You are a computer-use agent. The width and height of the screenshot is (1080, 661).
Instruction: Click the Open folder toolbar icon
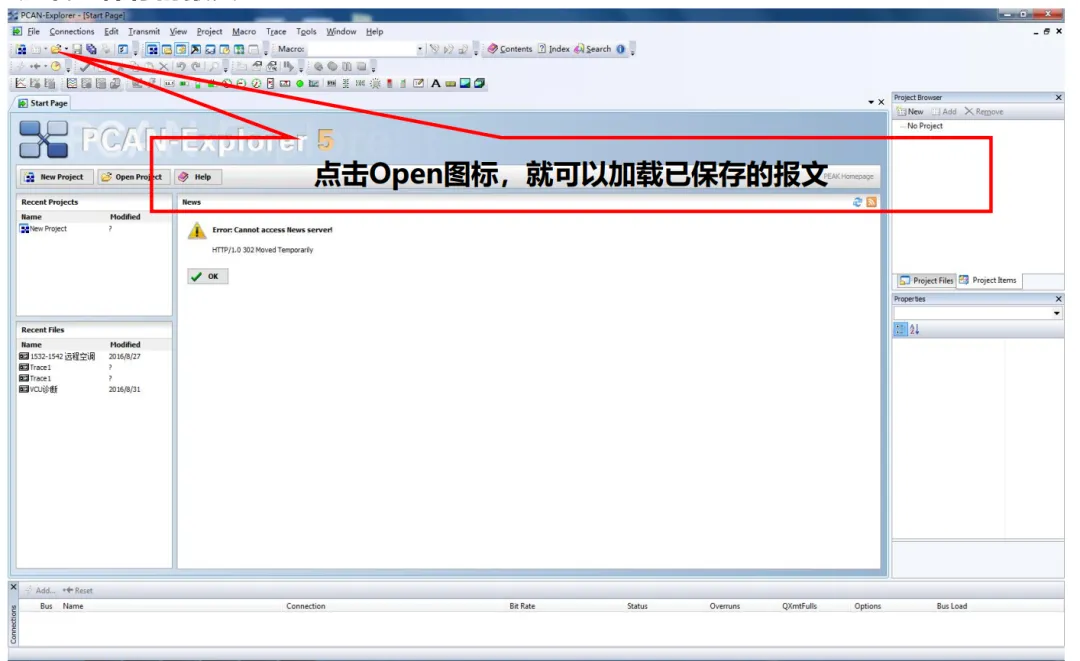(x=56, y=49)
